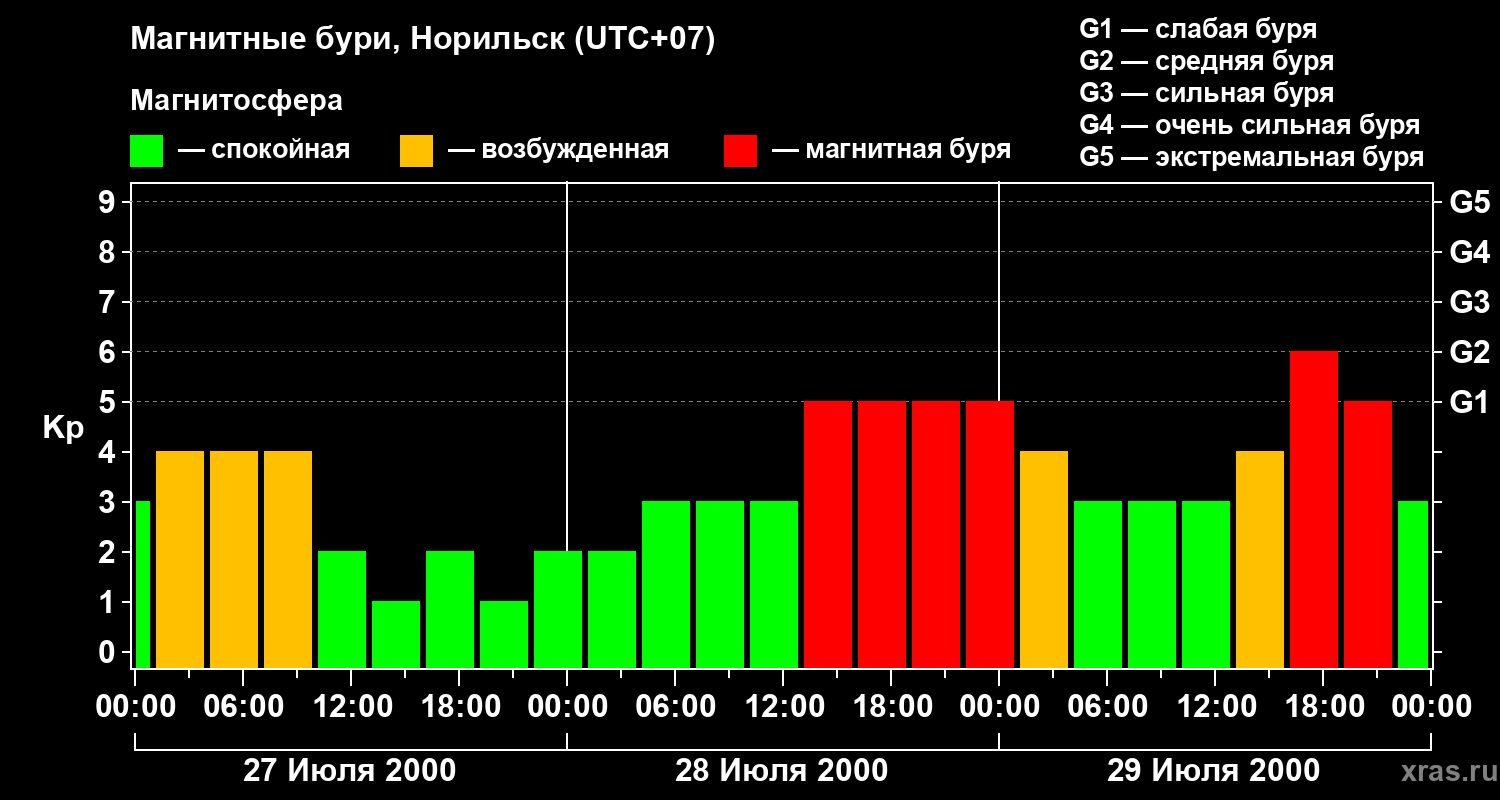Click the '— магнитная буря' legend label
This screenshot has width=1500, height=800.
pos(891,151)
